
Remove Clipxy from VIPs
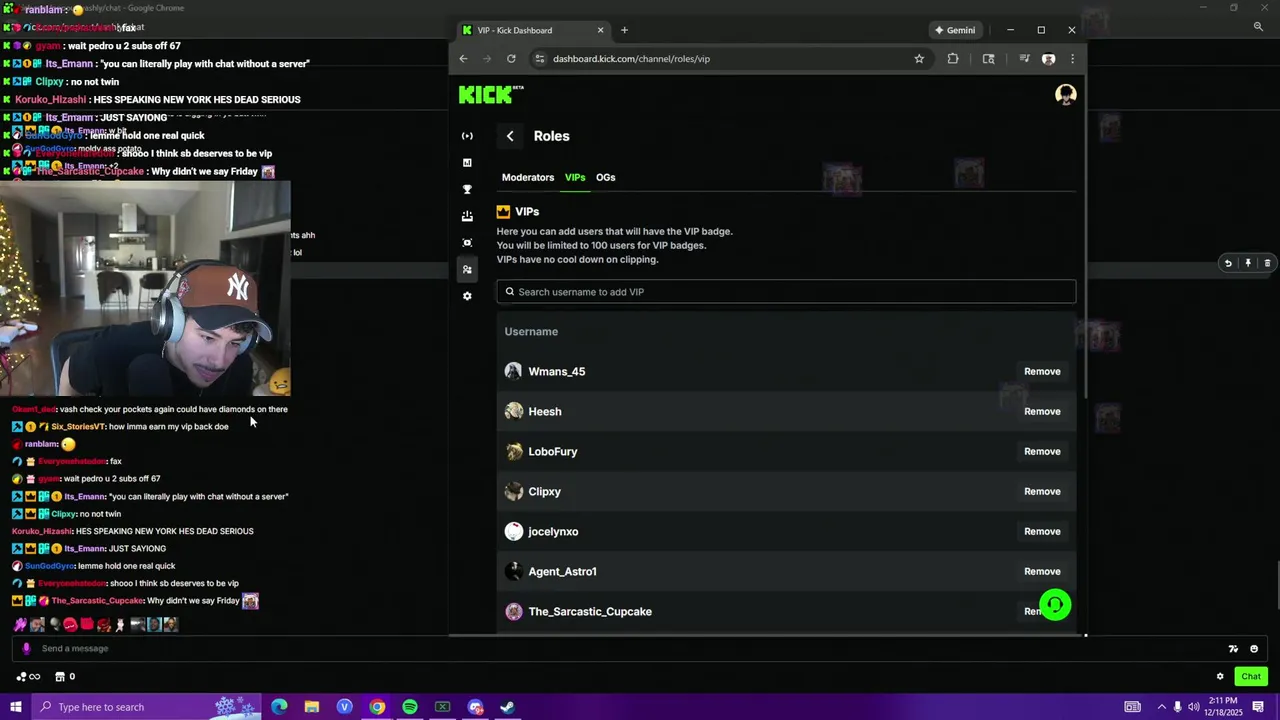tap(1042, 491)
